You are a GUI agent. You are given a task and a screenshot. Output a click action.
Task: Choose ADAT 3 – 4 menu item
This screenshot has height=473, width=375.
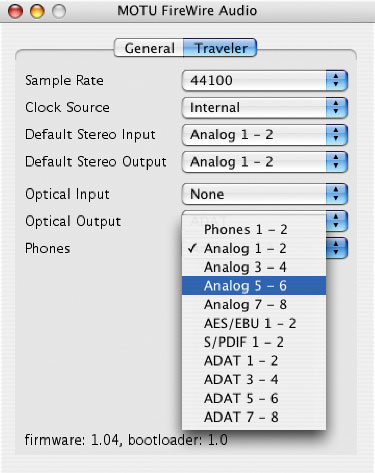coord(254,379)
